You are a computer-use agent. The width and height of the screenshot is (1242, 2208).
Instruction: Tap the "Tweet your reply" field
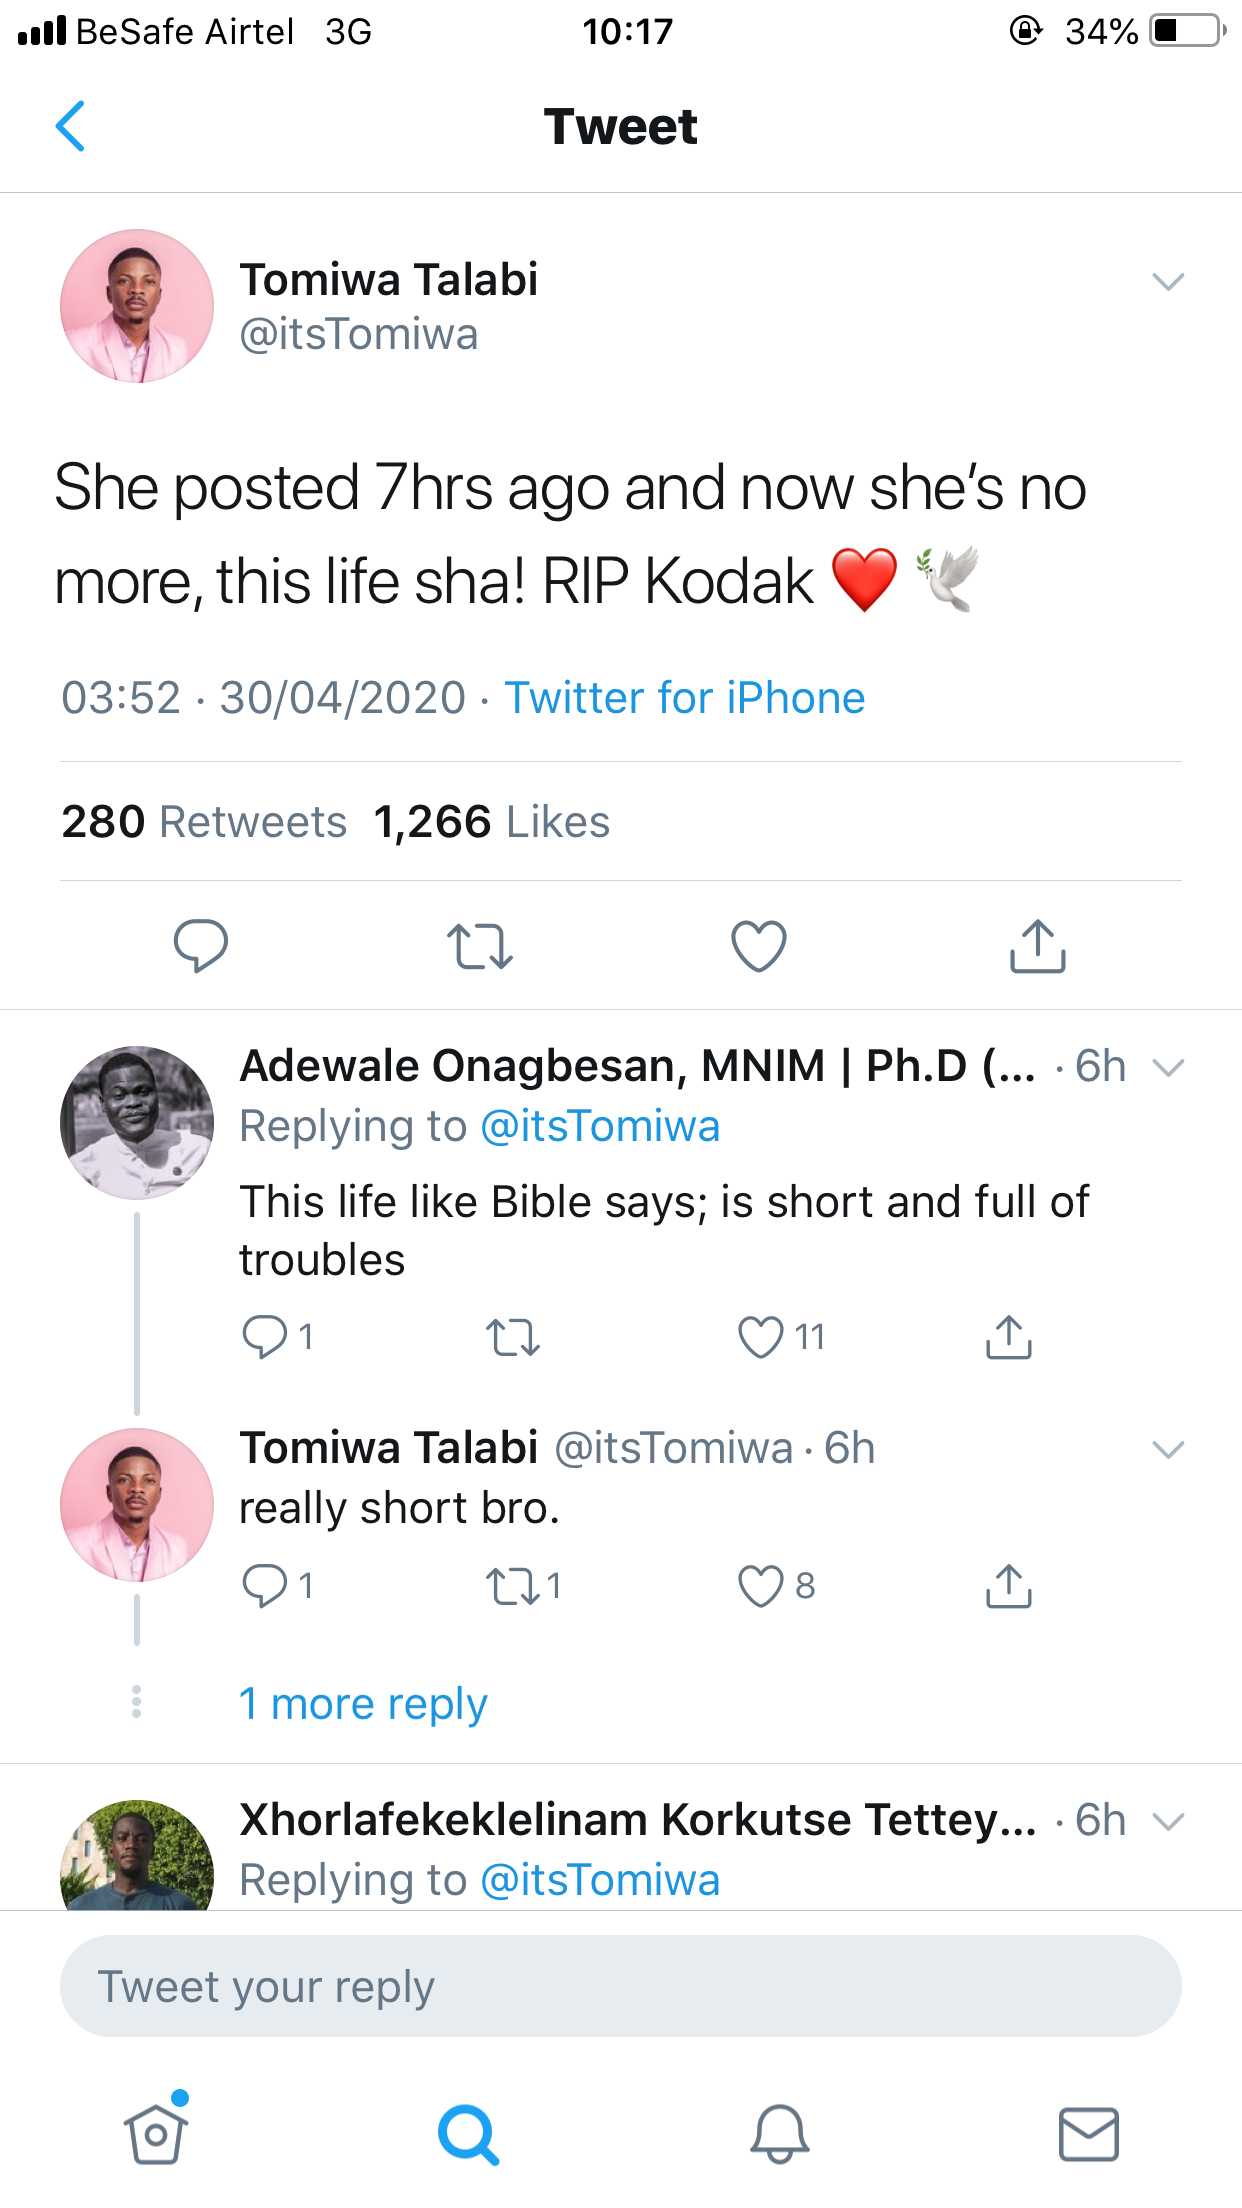coord(620,1986)
